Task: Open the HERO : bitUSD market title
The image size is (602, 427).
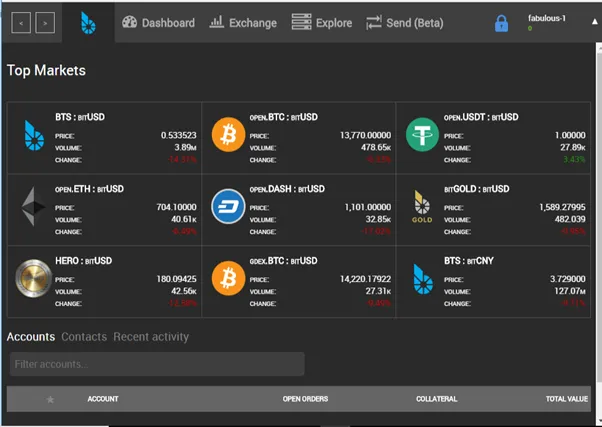Action: 84,261
